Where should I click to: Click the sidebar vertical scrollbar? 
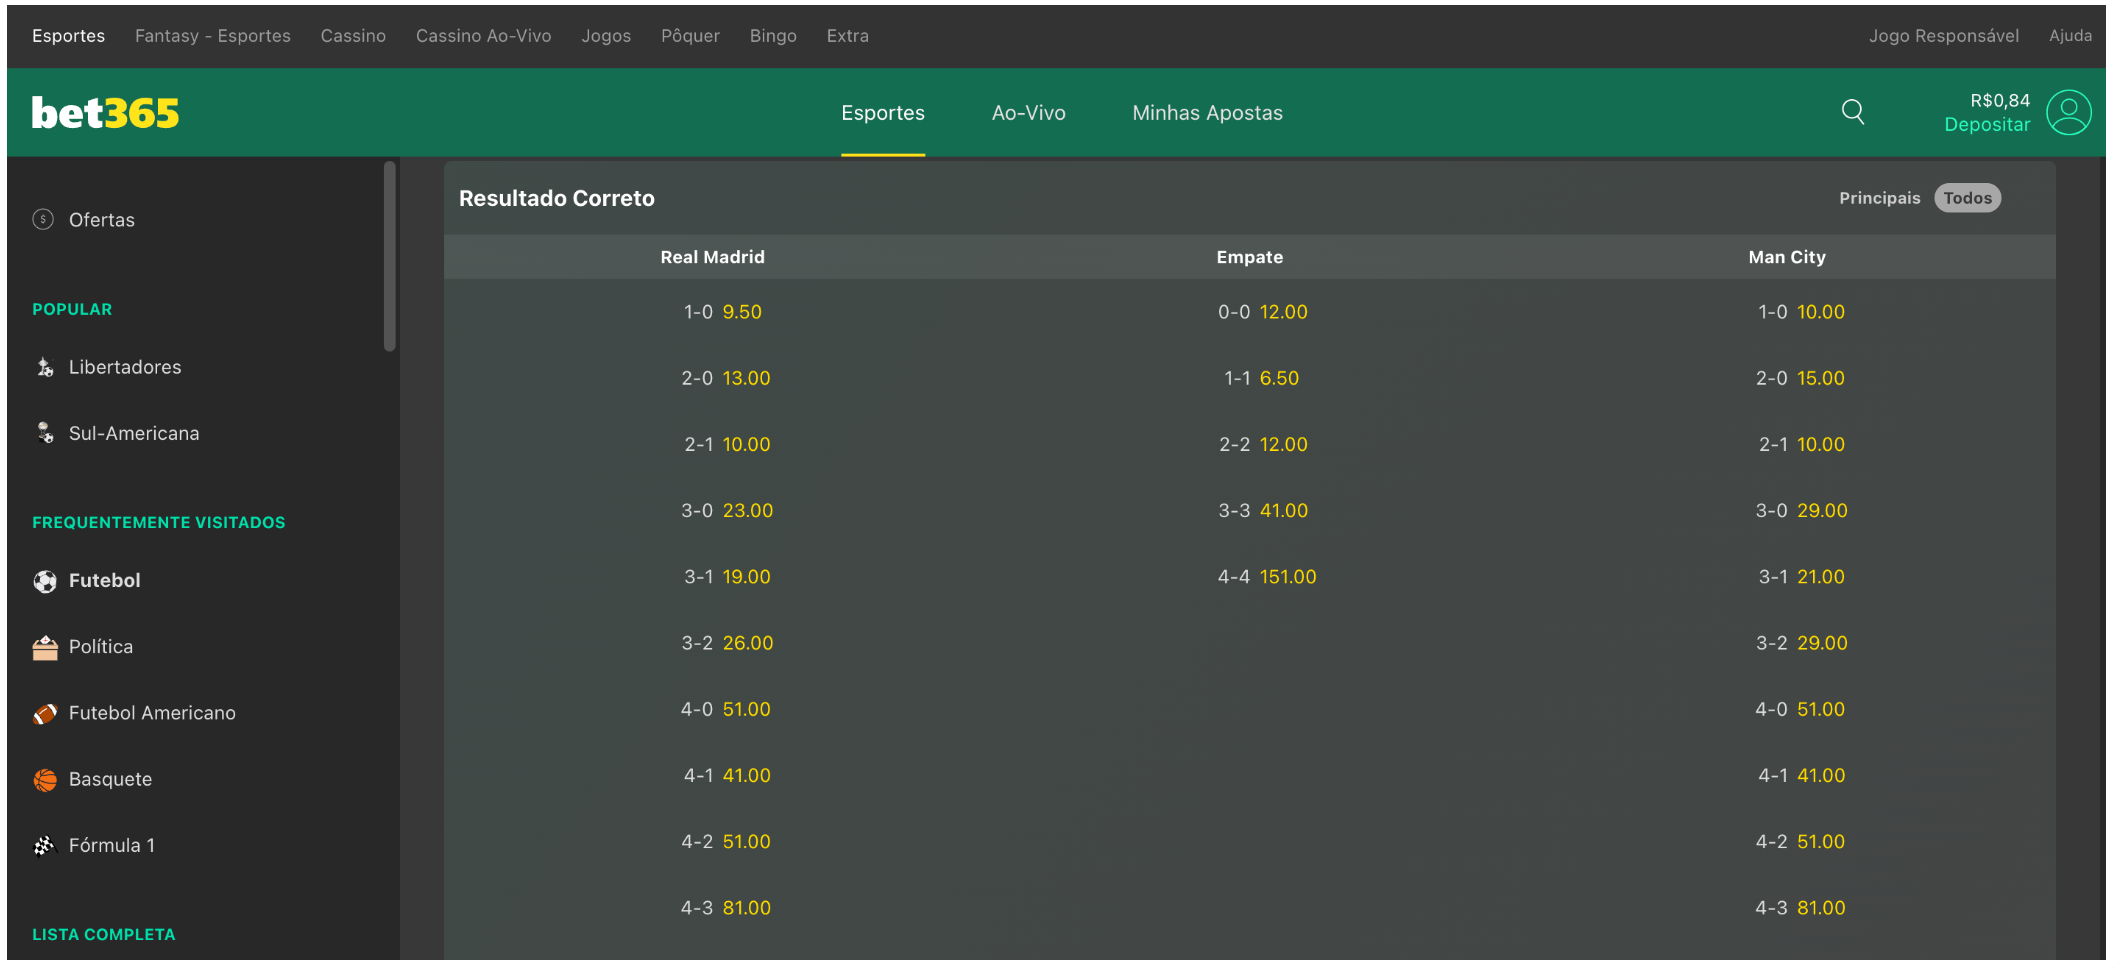coord(390,256)
